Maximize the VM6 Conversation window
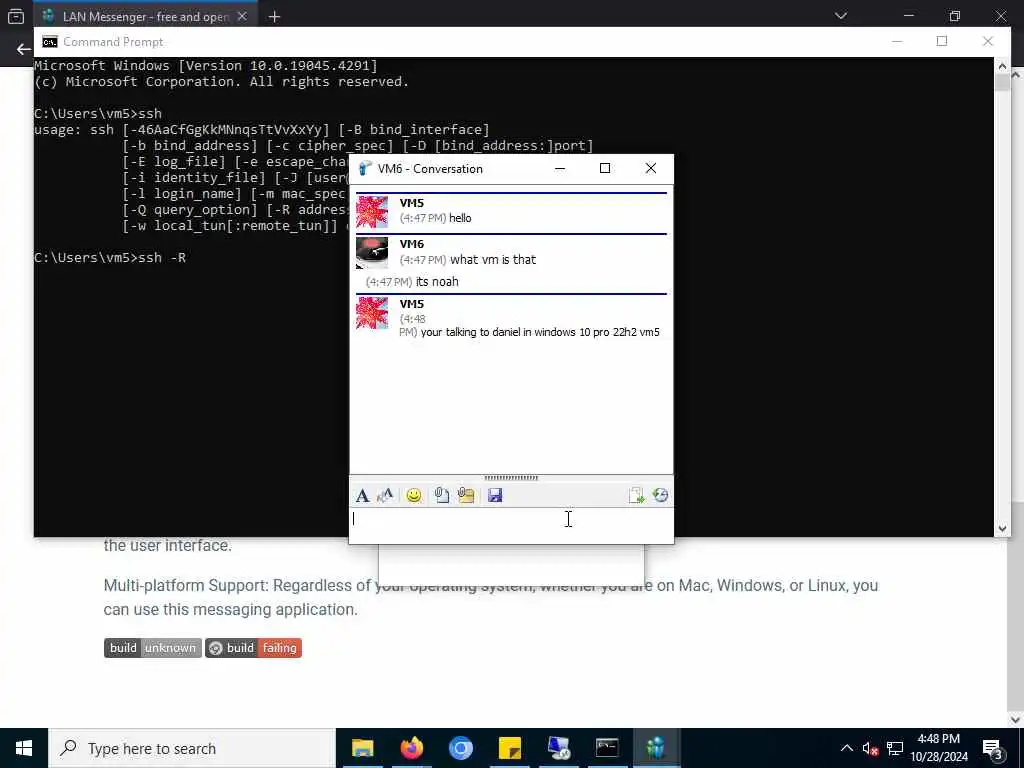Image resolution: width=1024 pixels, height=768 pixels. coord(605,168)
